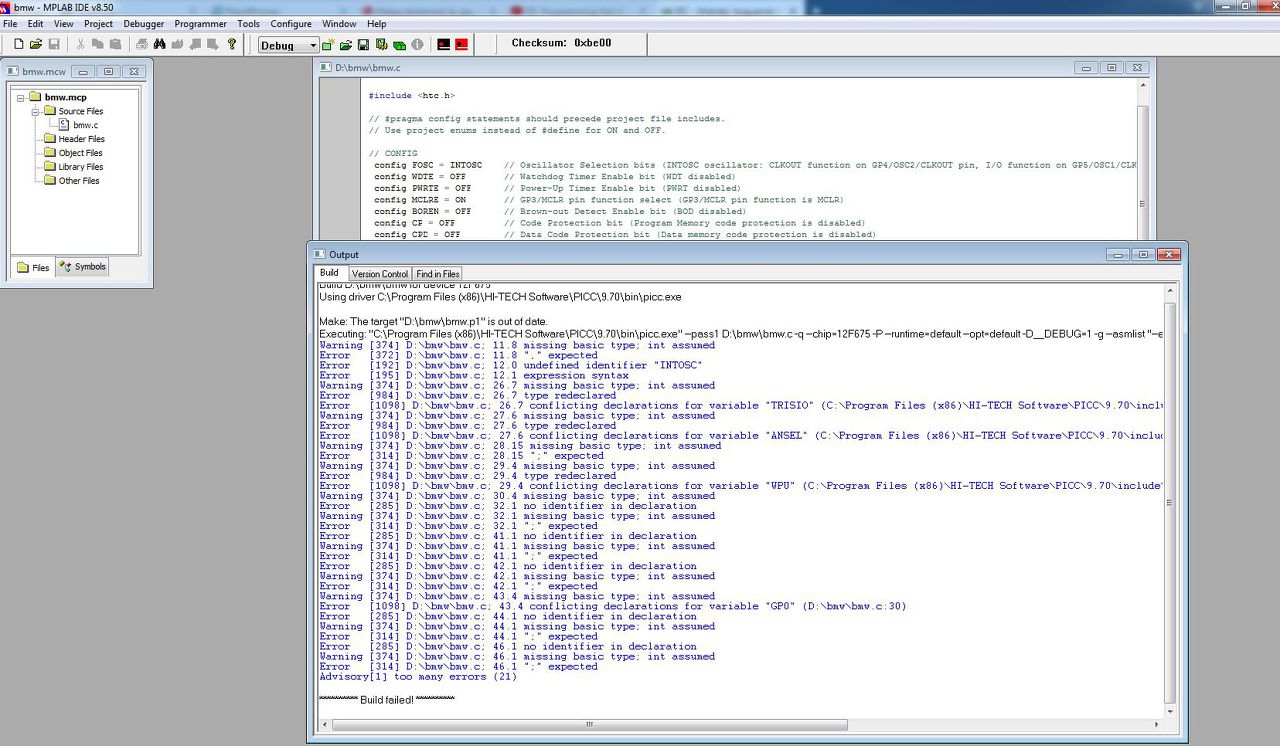Click the New File toolbar icon
Viewport: 1280px width, 746px height.
pyautogui.click(x=21, y=44)
